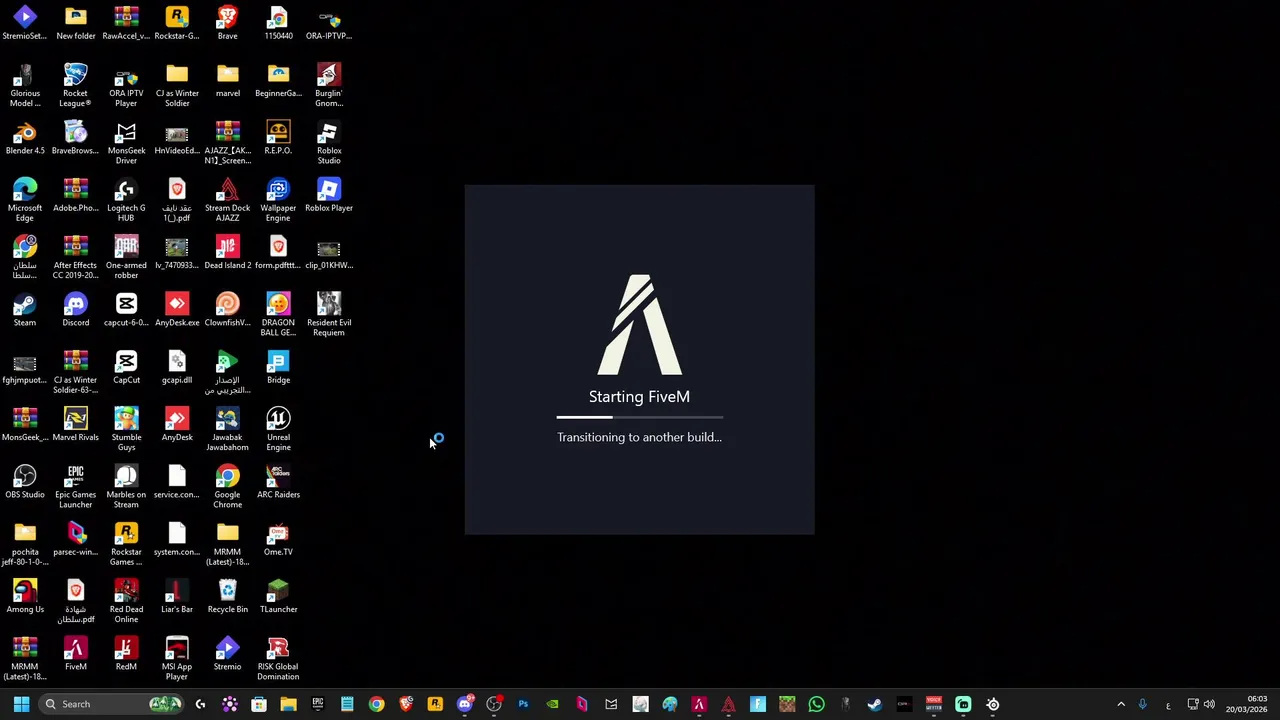This screenshot has width=1280, height=720.
Task: Open Discord from the taskbar
Action: (464, 704)
